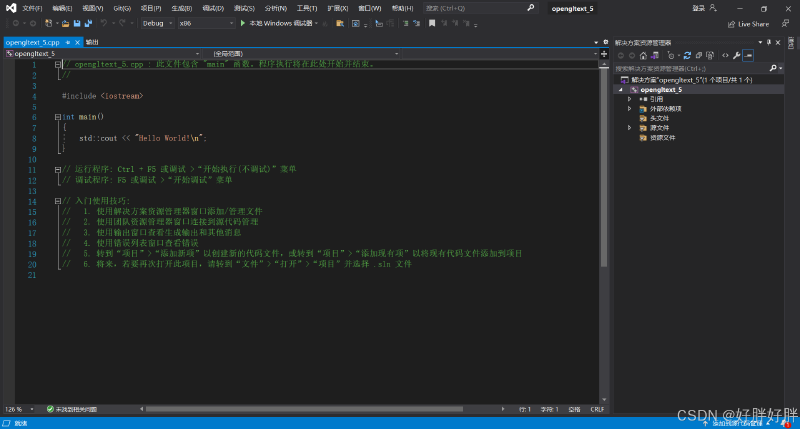Click the editor vertical scrollbar thumb
Image resolution: width=800 pixels, height=429 pixels.
point(604,168)
